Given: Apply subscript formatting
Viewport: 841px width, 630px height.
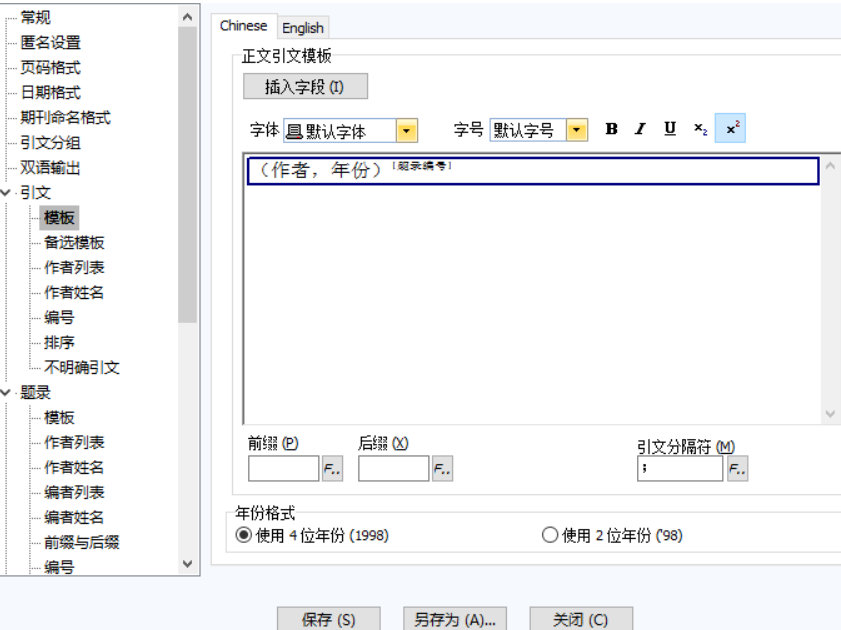Looking at the screenshot, I should (701, 129).
